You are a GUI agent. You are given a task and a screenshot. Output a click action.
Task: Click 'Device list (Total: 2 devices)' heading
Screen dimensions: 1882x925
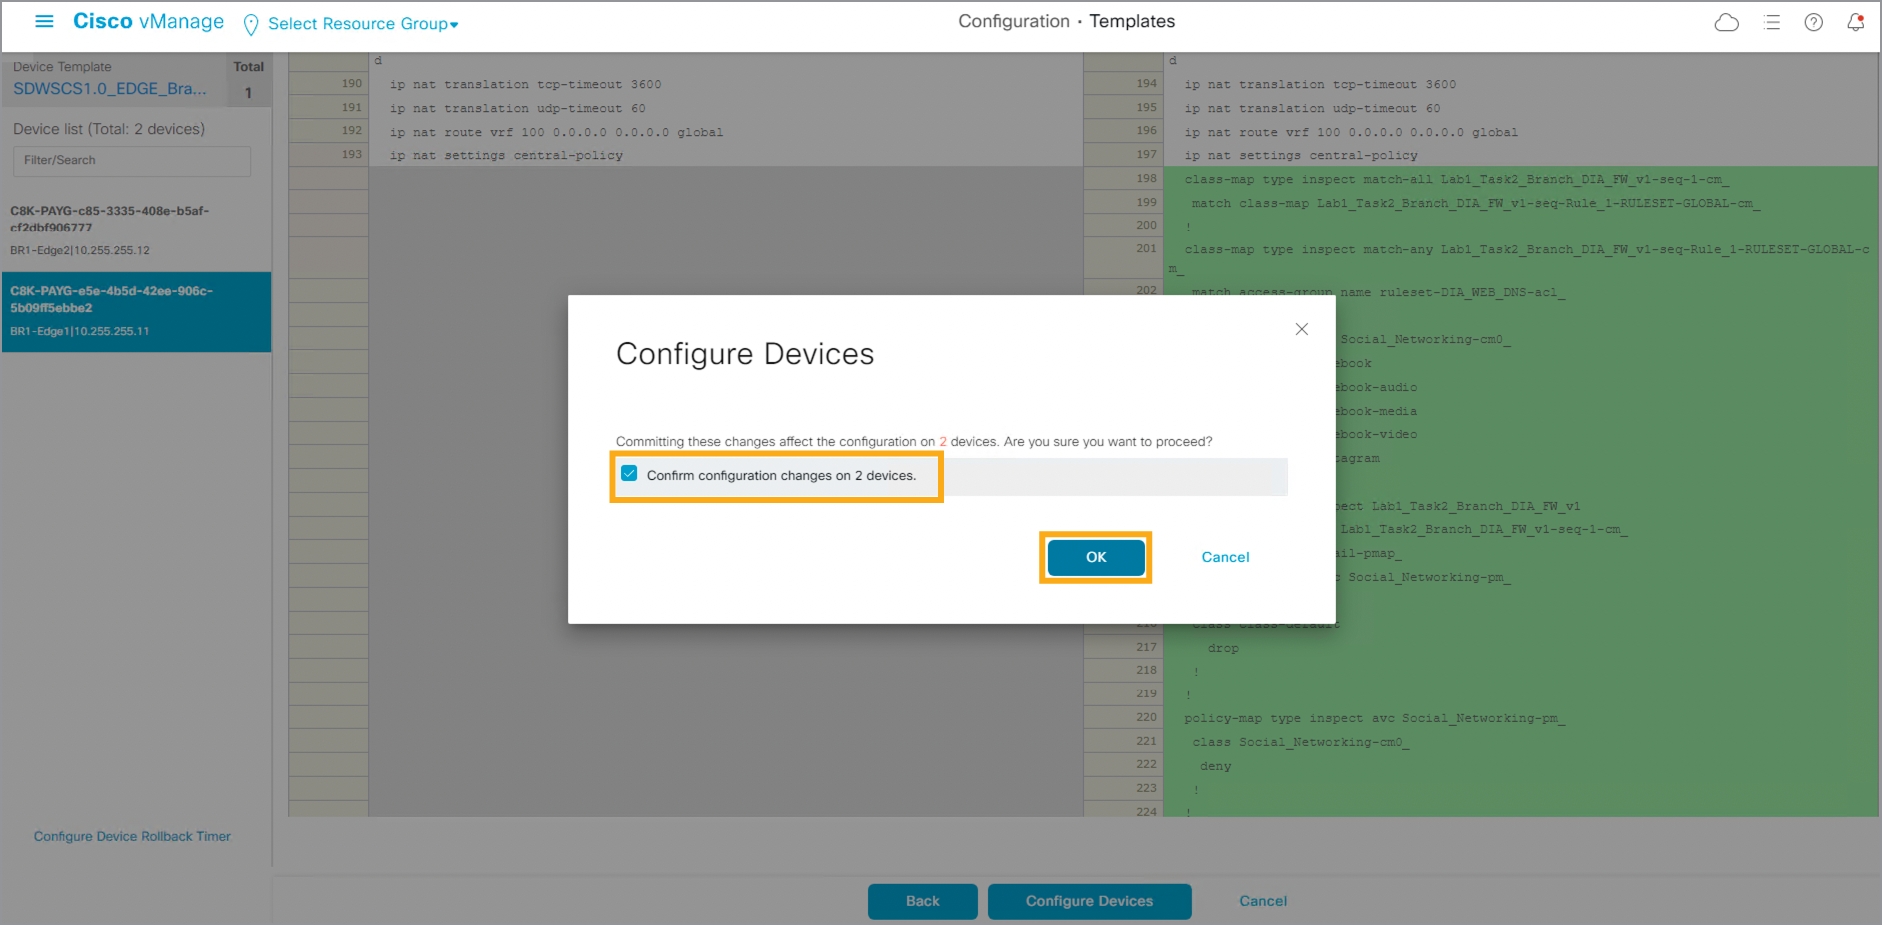click(109, 129)
